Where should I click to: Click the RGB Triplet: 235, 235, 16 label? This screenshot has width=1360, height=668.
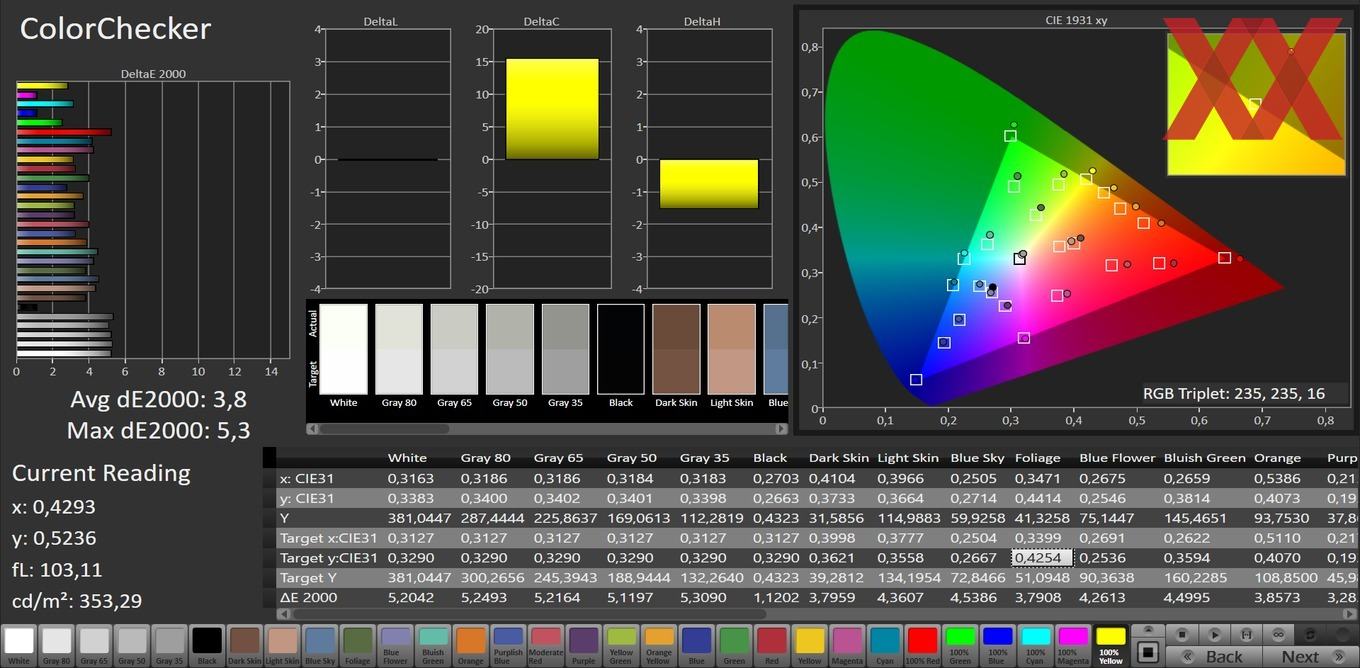coord(1234,393)
